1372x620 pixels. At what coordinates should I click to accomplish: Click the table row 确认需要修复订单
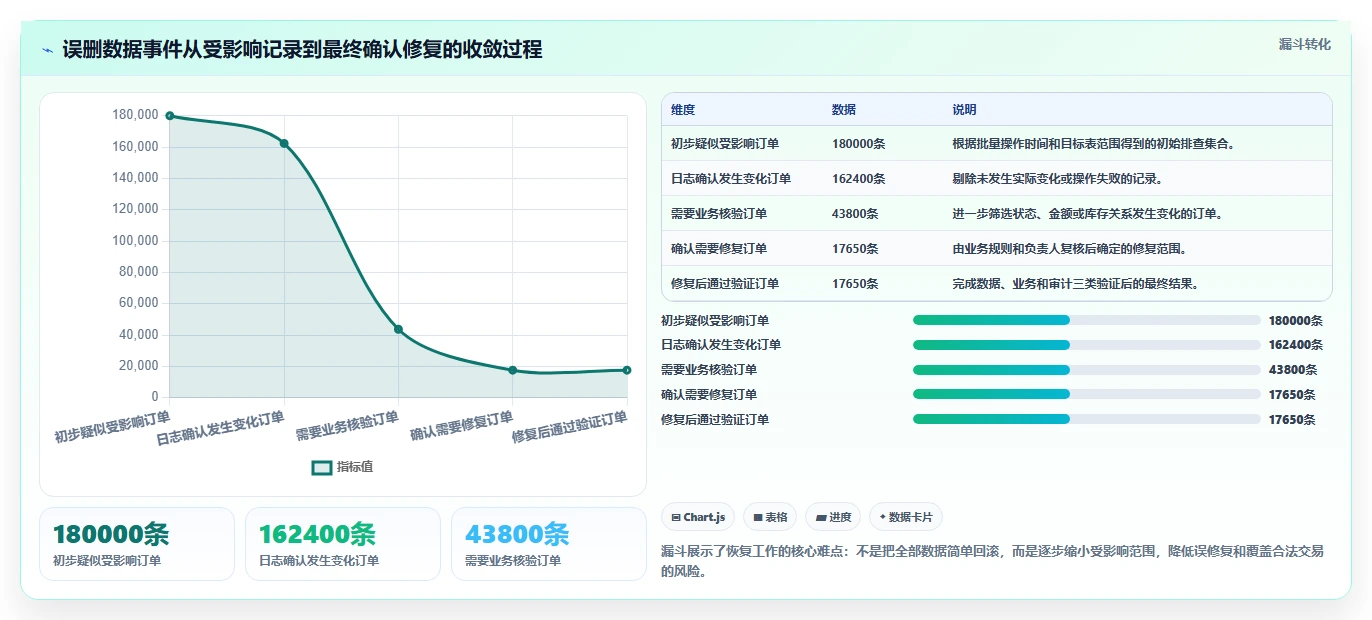coord(997,248)
